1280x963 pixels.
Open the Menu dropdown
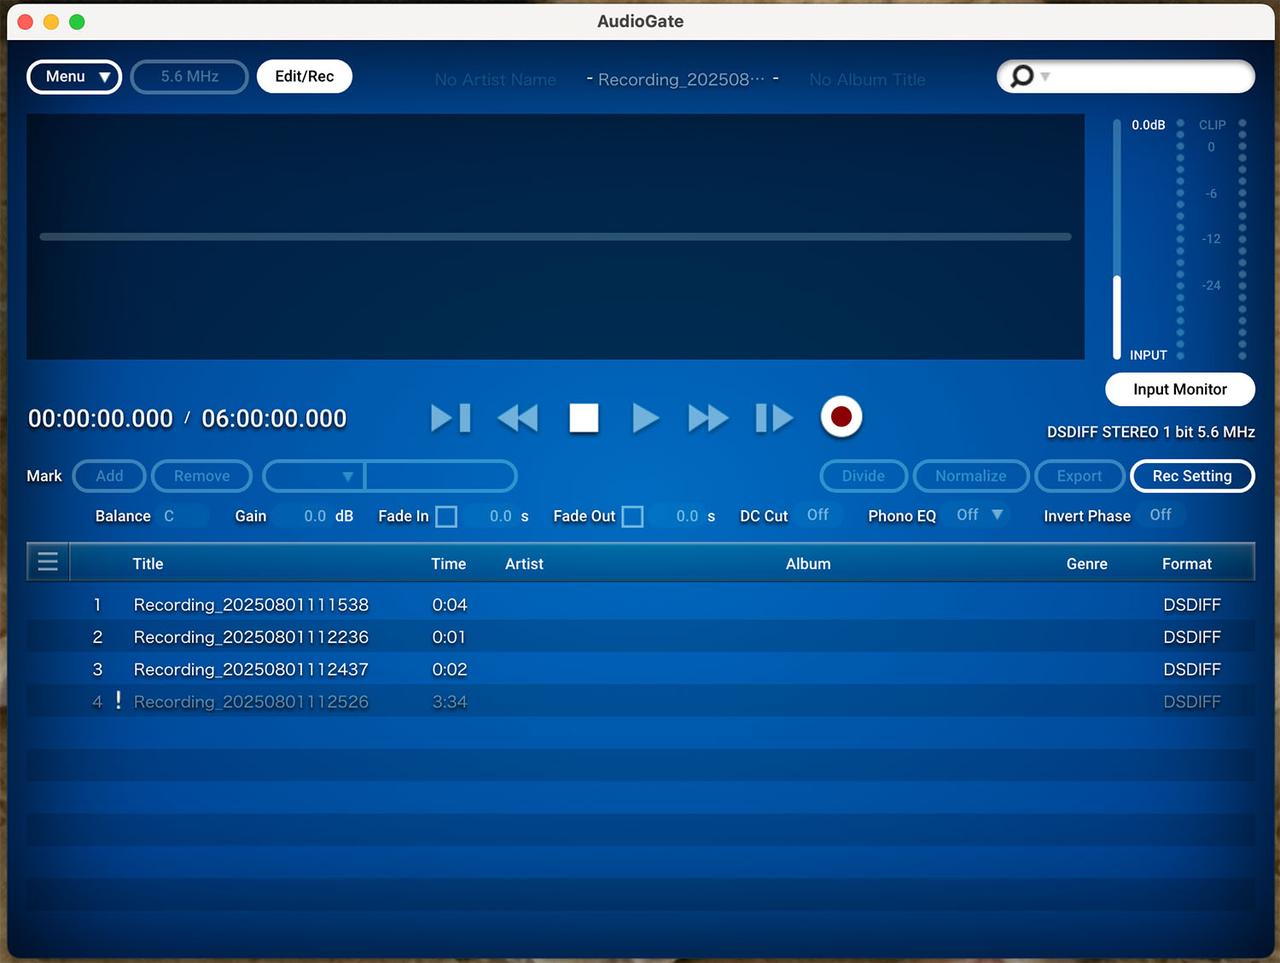click(73, 76)
